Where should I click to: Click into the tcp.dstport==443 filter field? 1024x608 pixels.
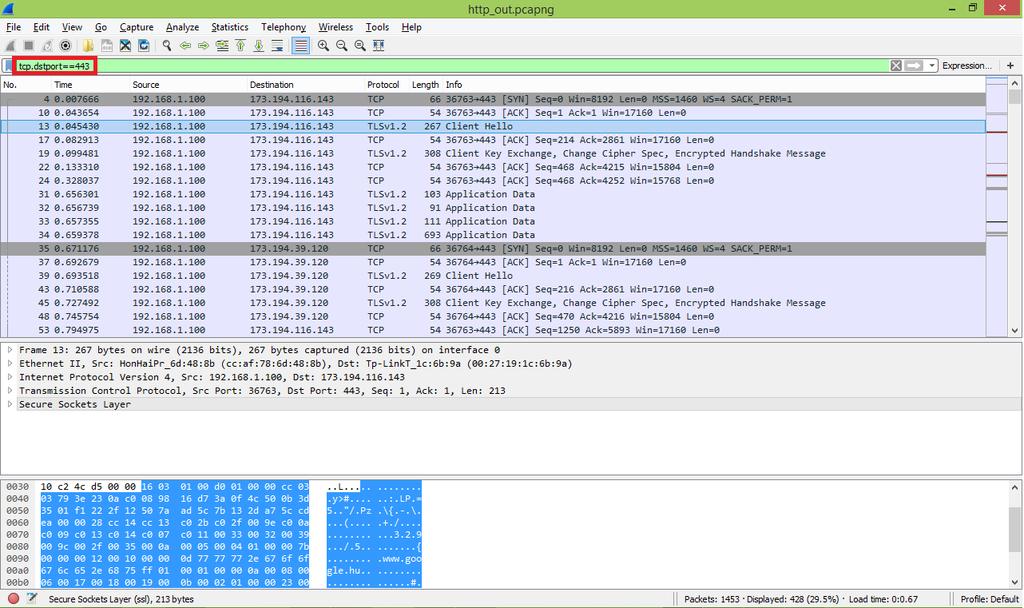[451, 66]
